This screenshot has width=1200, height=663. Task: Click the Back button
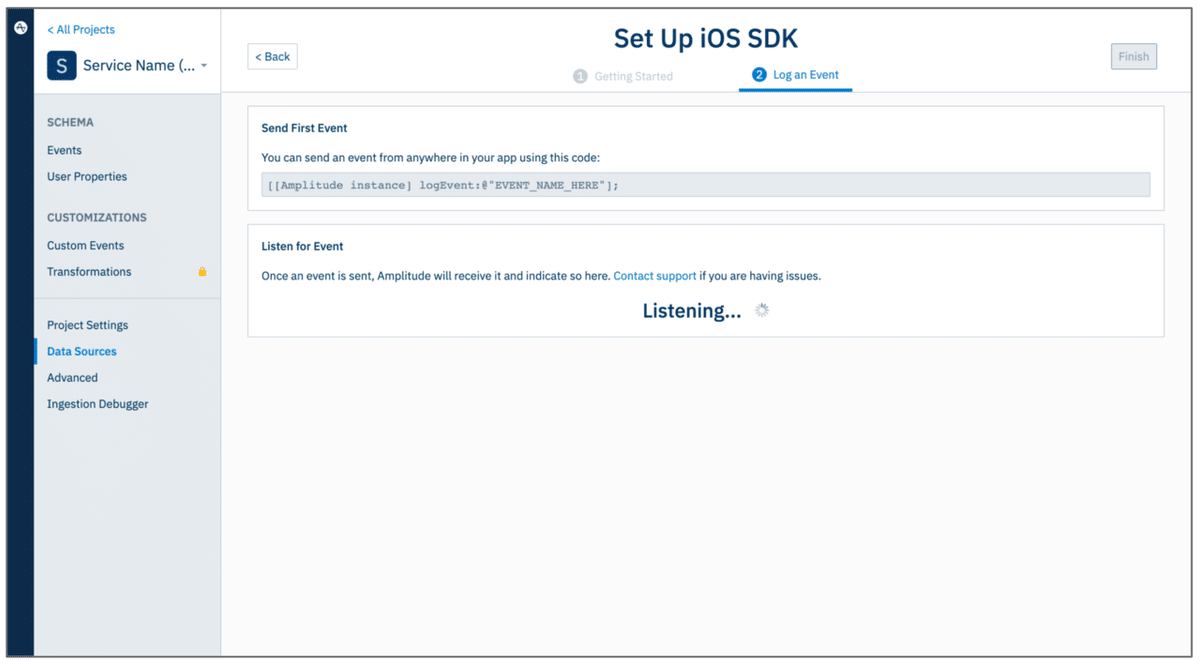pyautogui.click(x=272, y=57)
